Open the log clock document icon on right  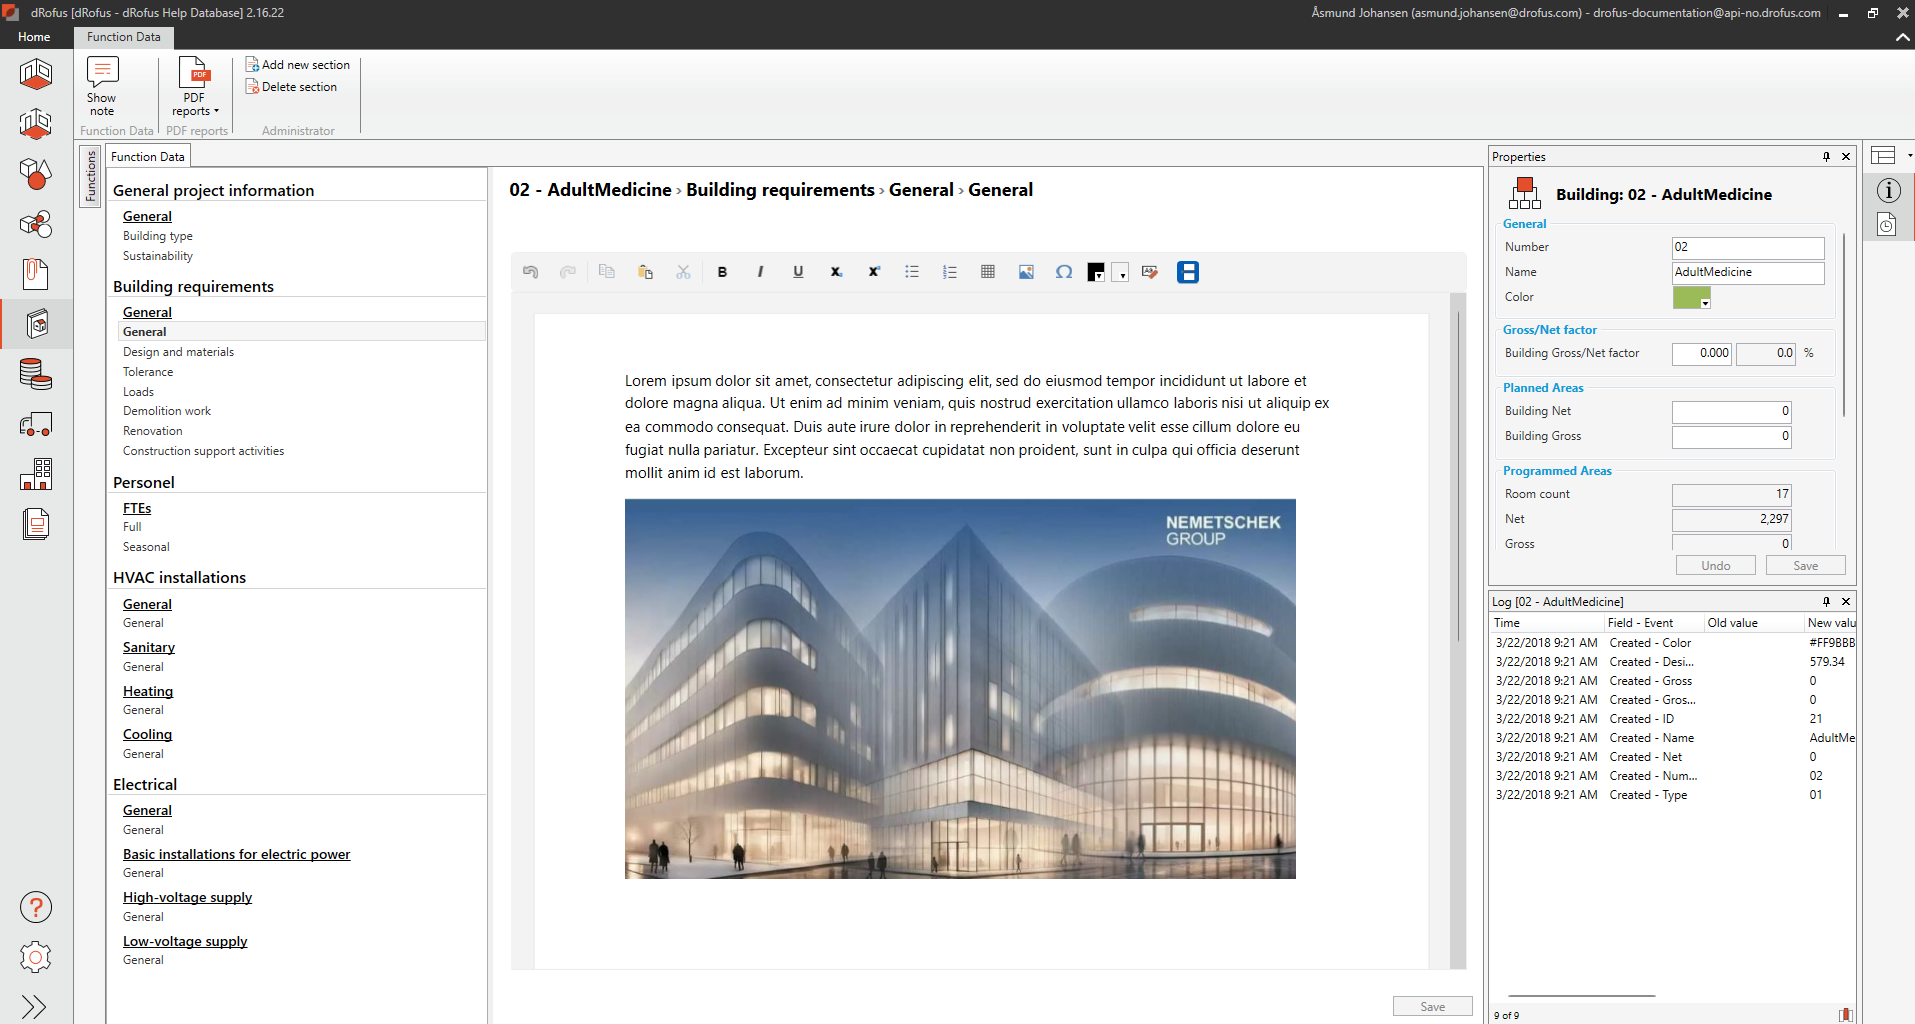point(1886,225)
